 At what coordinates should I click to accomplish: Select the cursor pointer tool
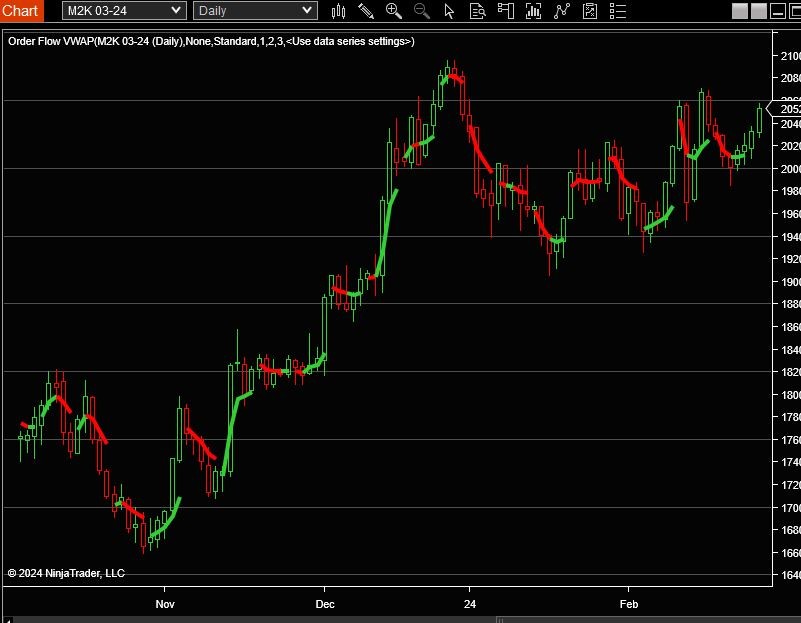449,11
